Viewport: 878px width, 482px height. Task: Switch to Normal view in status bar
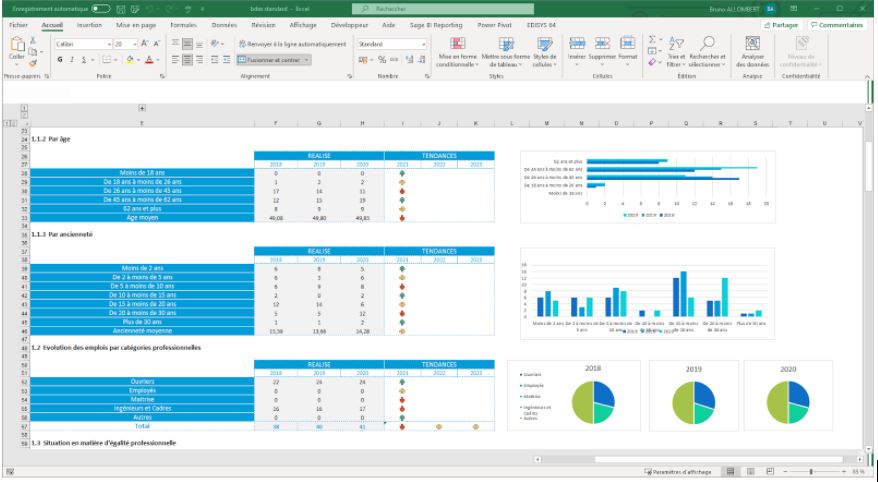pos(731,472)
